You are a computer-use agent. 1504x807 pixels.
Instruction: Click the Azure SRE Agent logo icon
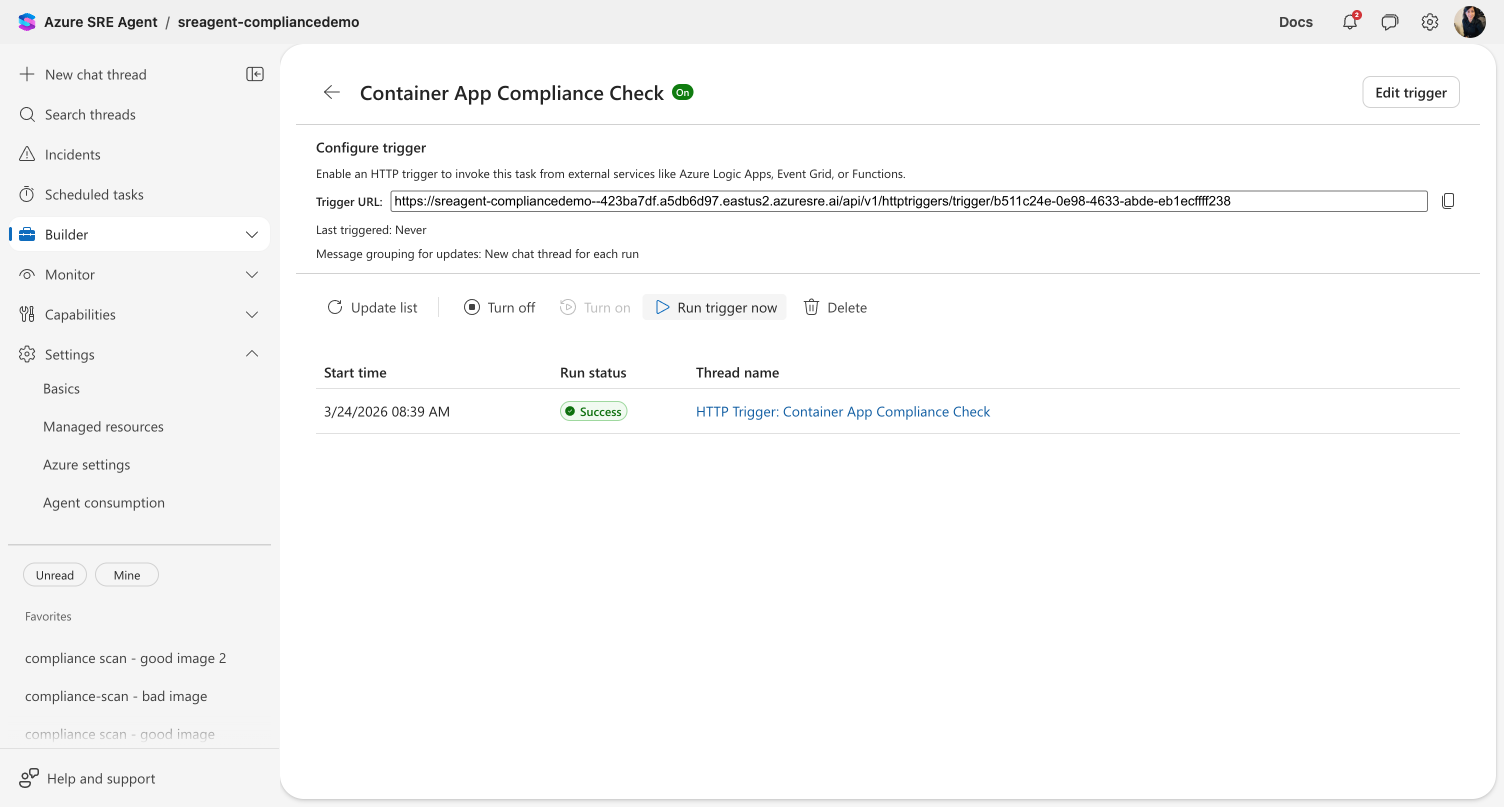(27, 22)
